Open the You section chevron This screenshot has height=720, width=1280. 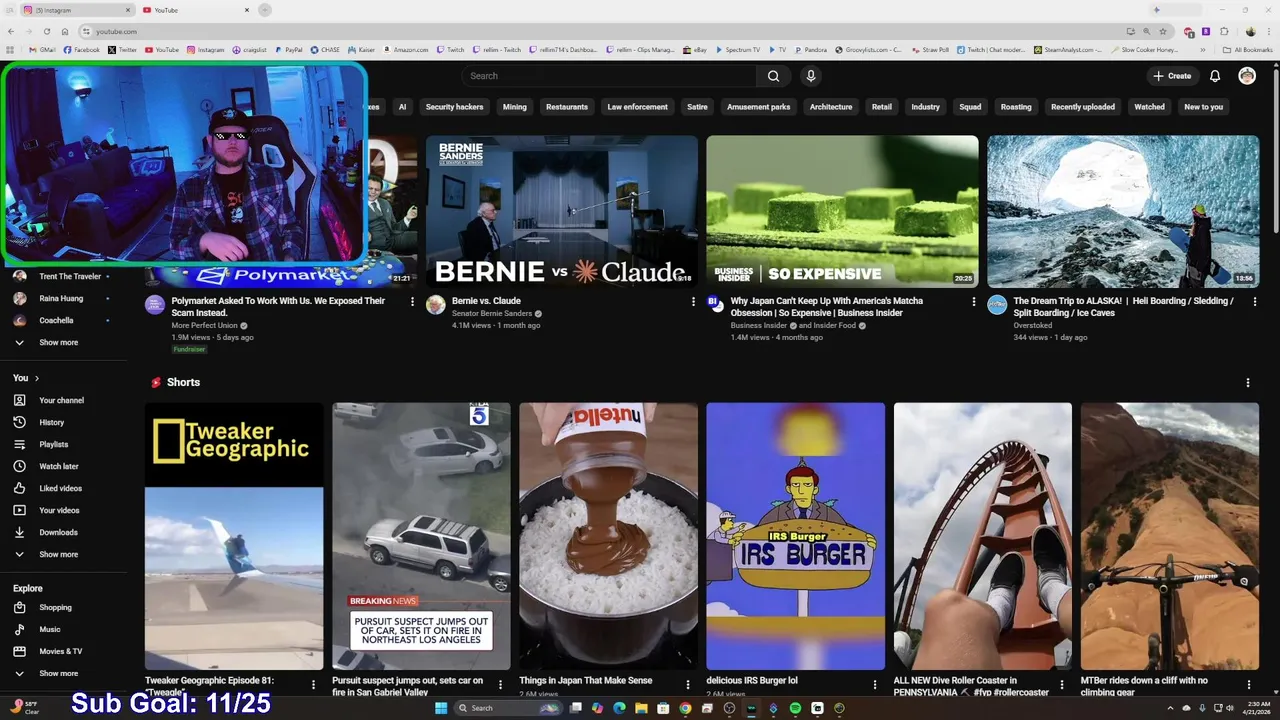[37, 378]
